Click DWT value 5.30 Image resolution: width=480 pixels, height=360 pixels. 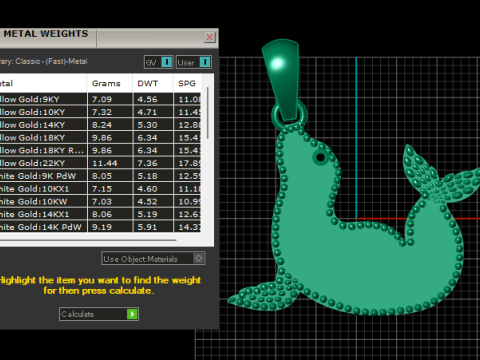pos(147,125)
